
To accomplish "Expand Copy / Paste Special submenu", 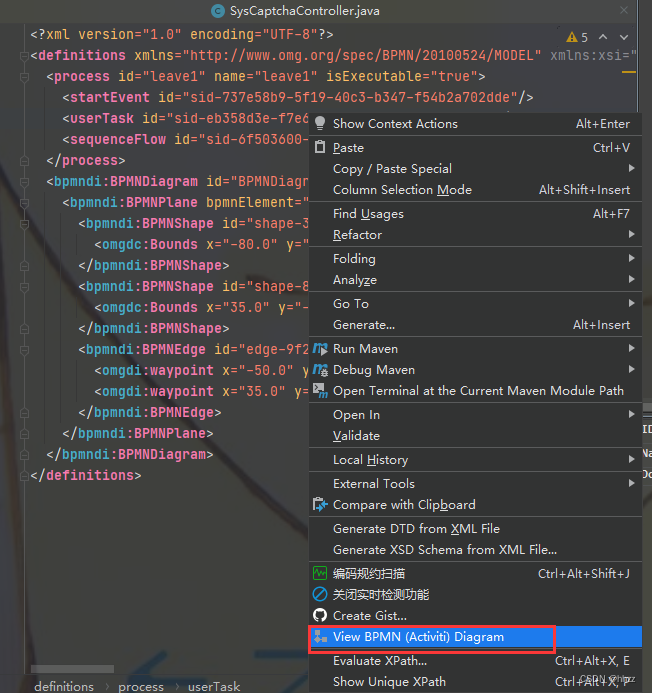I will point(475,169).
